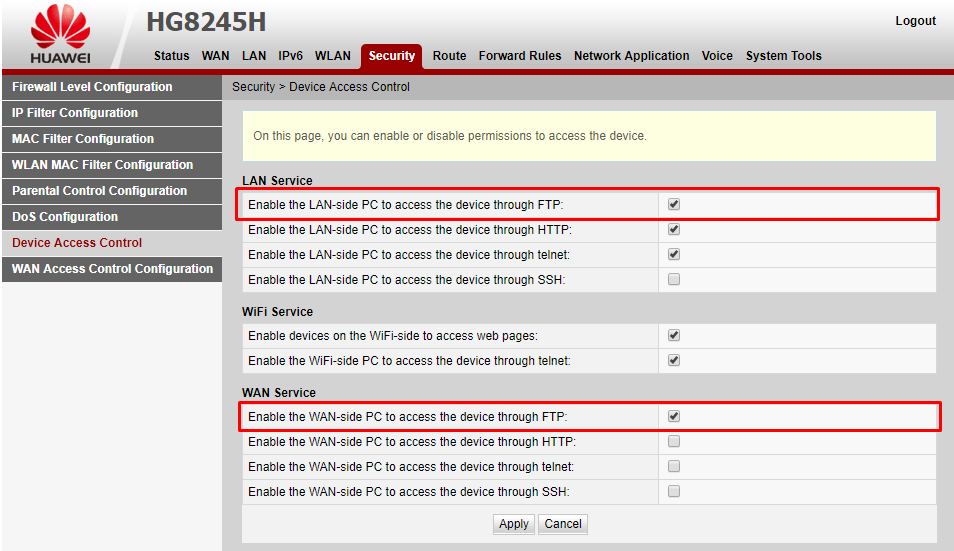Open IP Filter Configuration
Viewport: 954px width, 551px height.
point(112,113)
